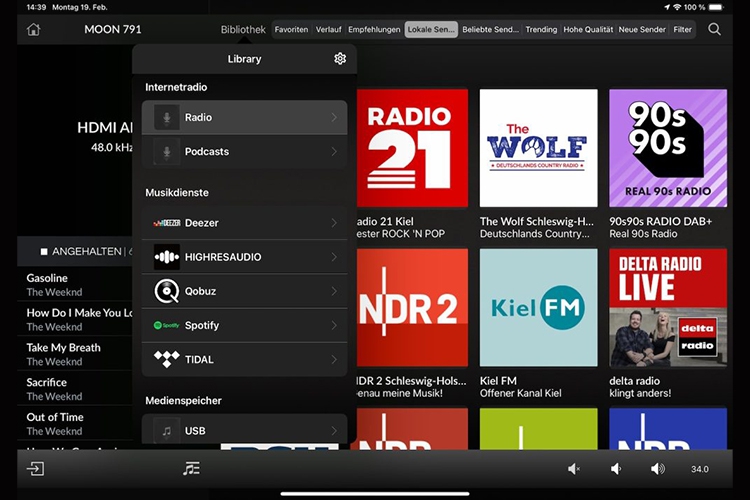
Task: Click the Deezer logo icon
Action: point(166,223)
